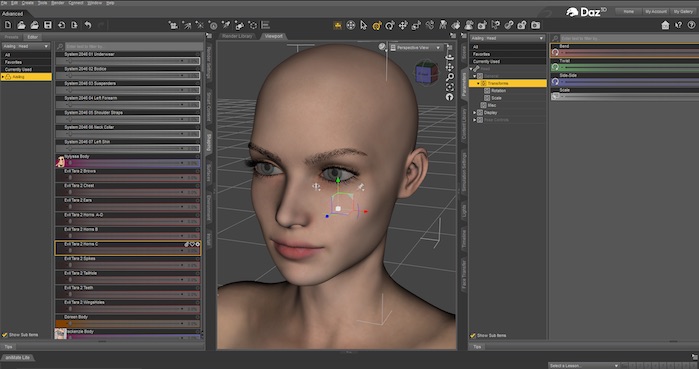The width and height of the screenshot is (699, 369).
Task: Open the Select a Lesson dropdown
Action: tap(584, 365)
